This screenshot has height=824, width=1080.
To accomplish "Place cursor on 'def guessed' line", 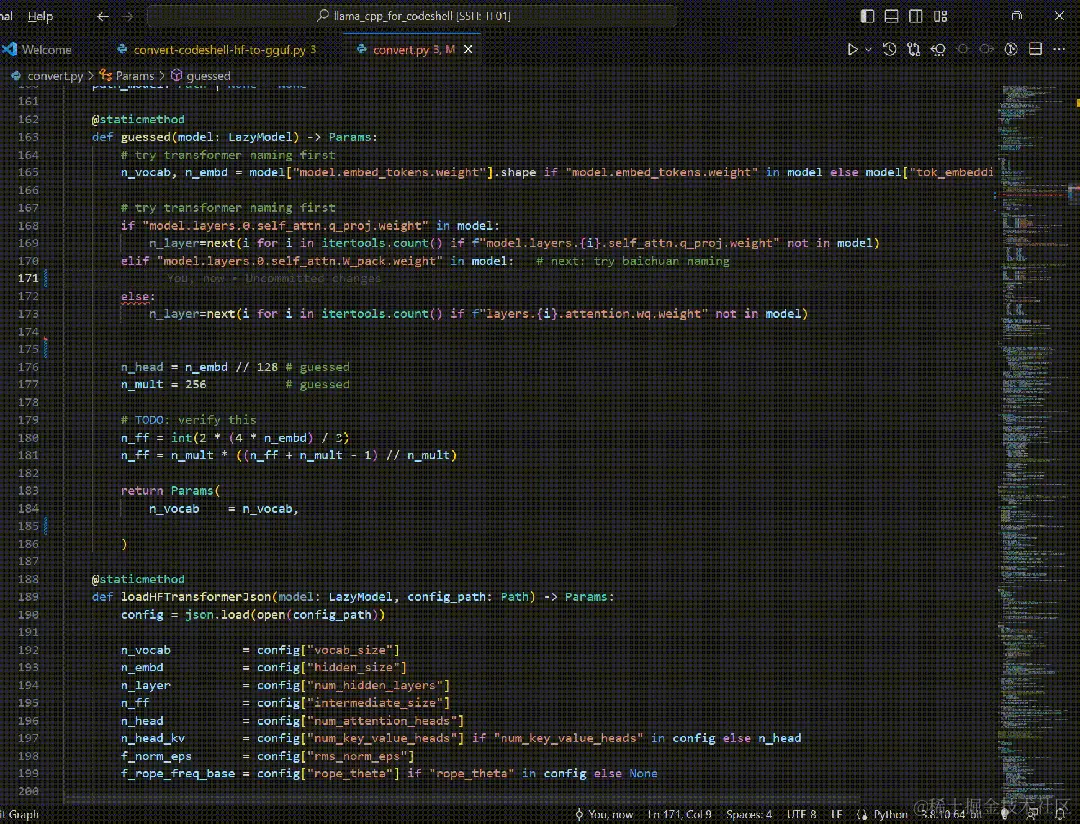I will coord(235,137).
